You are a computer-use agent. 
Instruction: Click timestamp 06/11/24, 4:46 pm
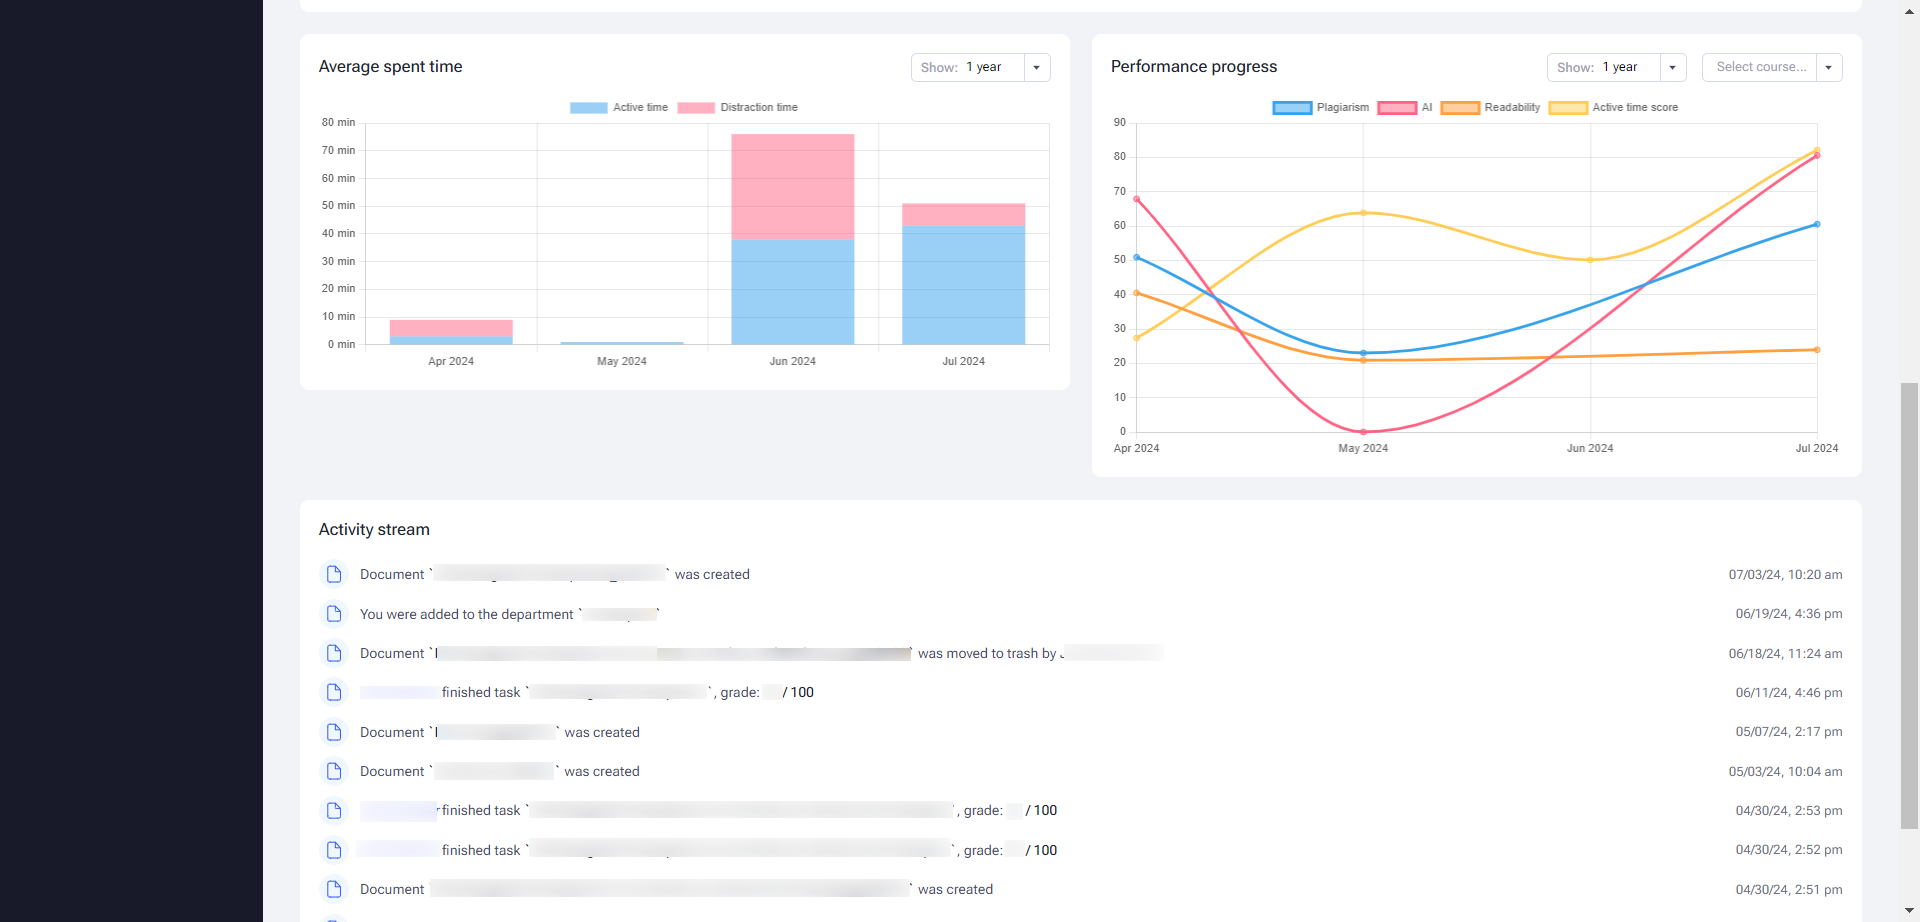pyautogui.click(x=1789, y=692)
